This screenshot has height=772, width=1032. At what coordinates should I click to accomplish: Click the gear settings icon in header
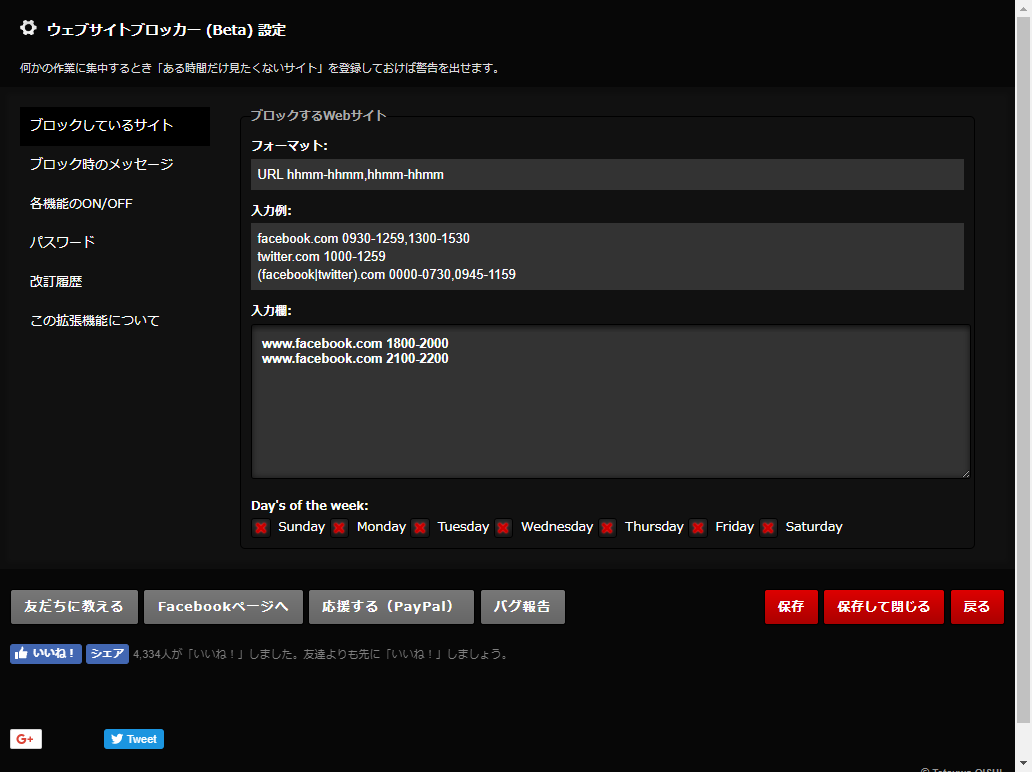point(28,28)
